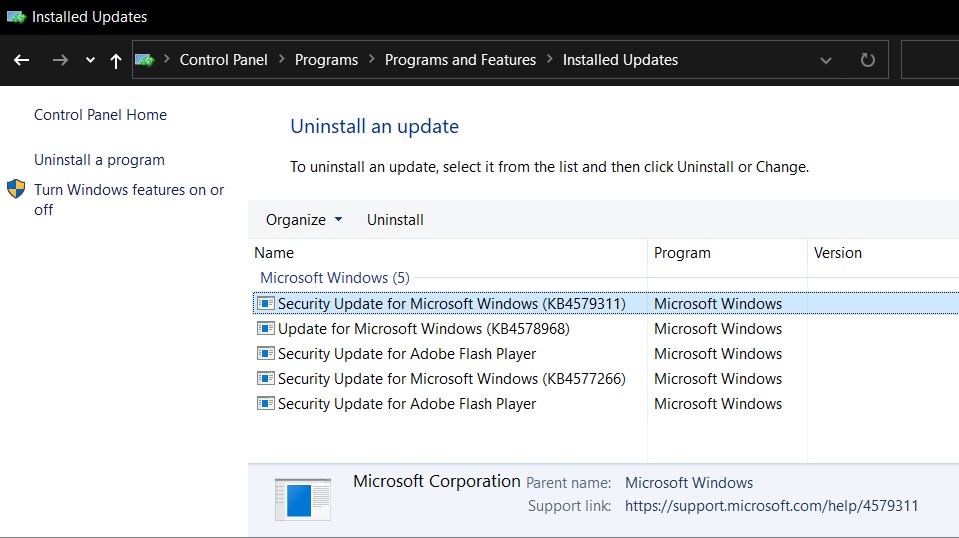The width and height of the screenshot is (959, 538).
Task: Click the Parent name value Microsoft Windows
Action: click(689, 483)
